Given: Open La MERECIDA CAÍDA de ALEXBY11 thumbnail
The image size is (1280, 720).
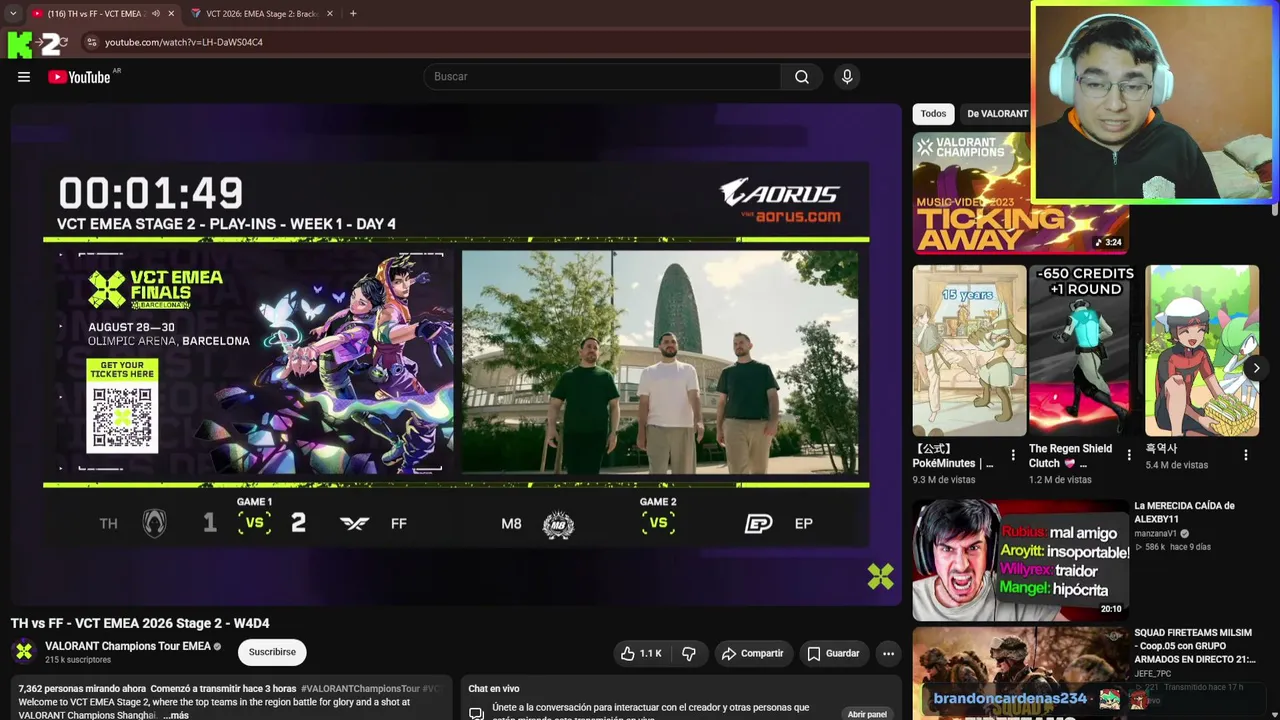Looking at the screenshot, I should pos(1020,560).
